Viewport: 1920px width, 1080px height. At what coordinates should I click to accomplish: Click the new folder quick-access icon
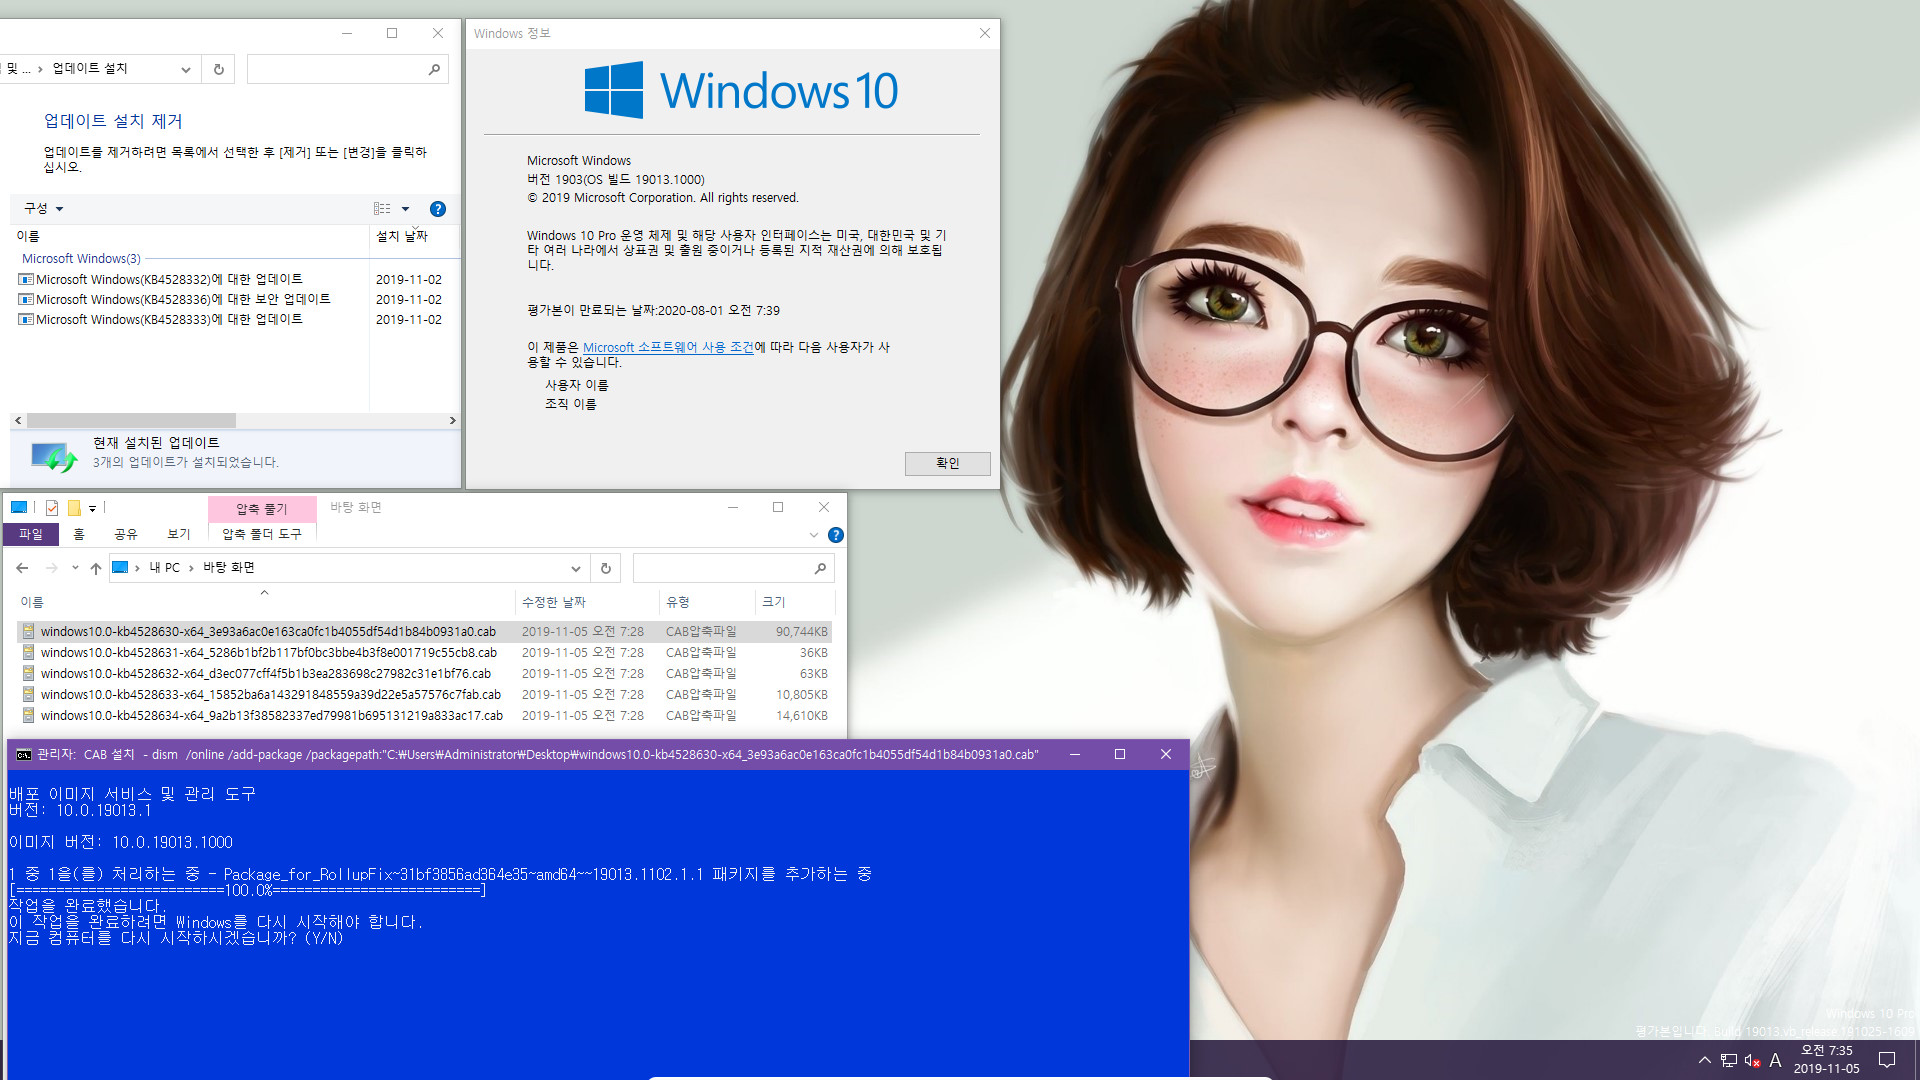74,508
